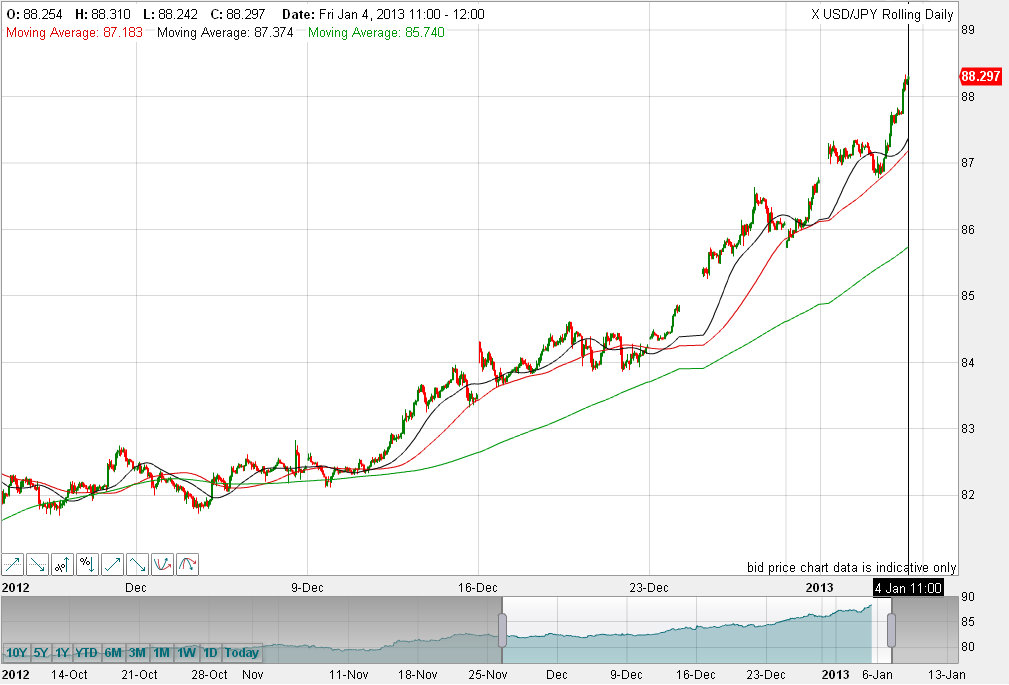The width and height of the screenshot is (1009, 685).
Task: Set range to 10Y
Action: [x=16, y=653]
